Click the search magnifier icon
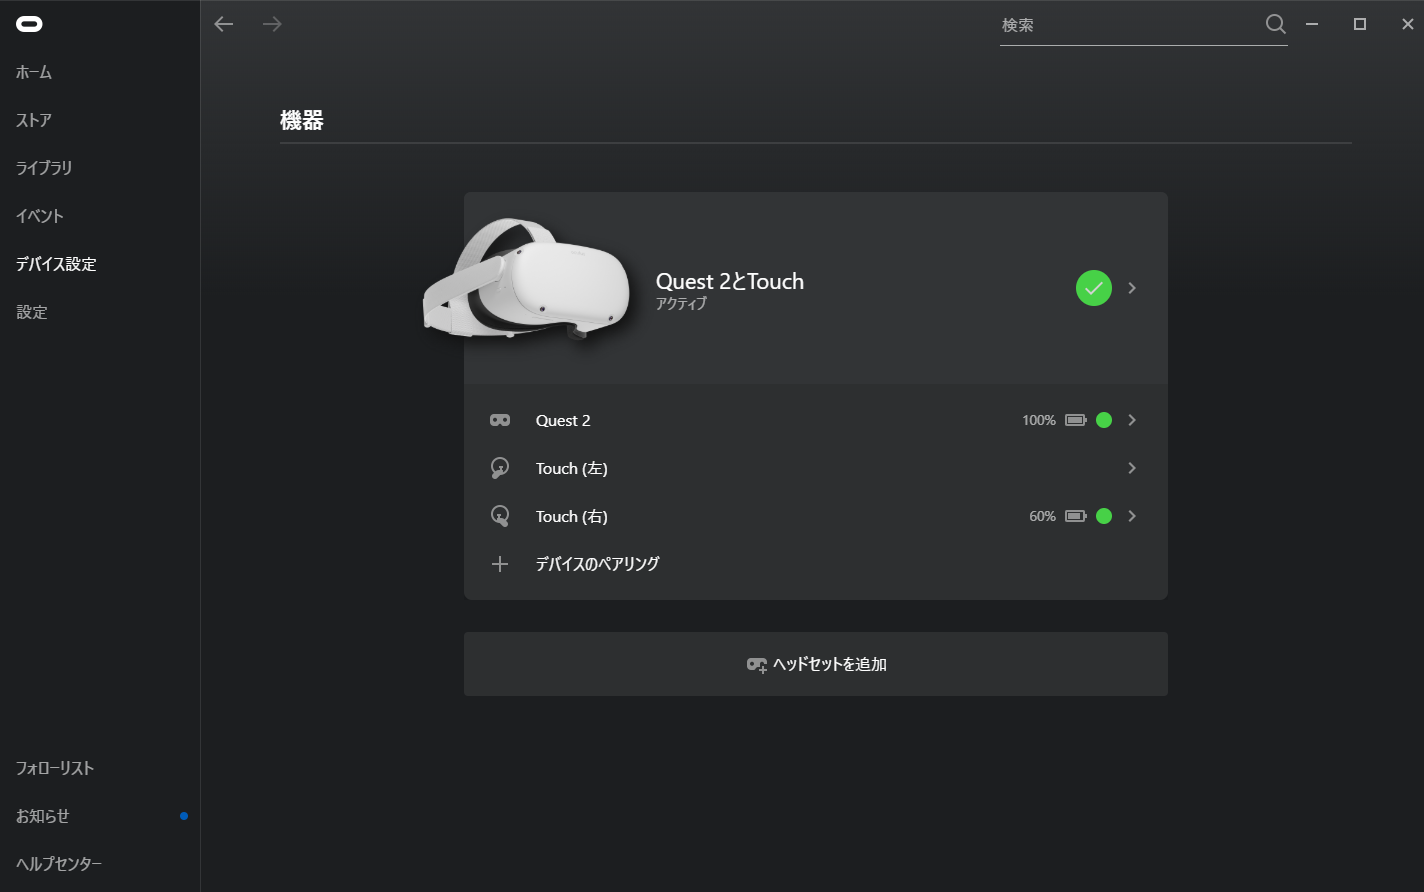The height and width of the screenshot is (892, 1424). point(1275,24)
